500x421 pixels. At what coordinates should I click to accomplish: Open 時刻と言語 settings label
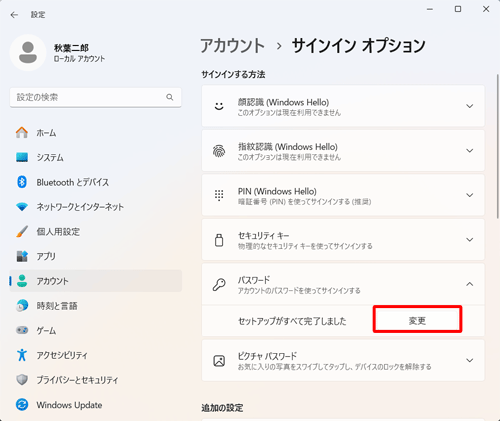[57, 305]
